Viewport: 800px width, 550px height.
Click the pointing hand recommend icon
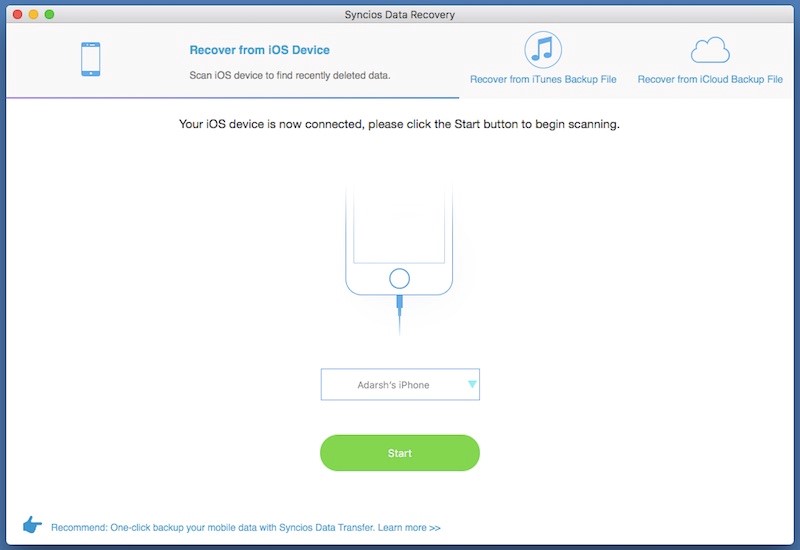pyautogui.click(x=32, y=524)
